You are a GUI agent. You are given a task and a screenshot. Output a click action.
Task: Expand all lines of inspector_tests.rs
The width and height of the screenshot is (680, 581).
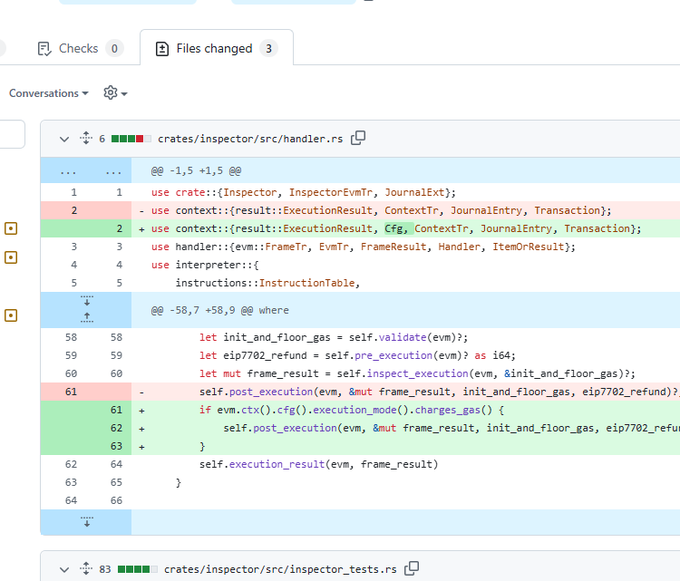pyautogui.click(x=86, y=568)
